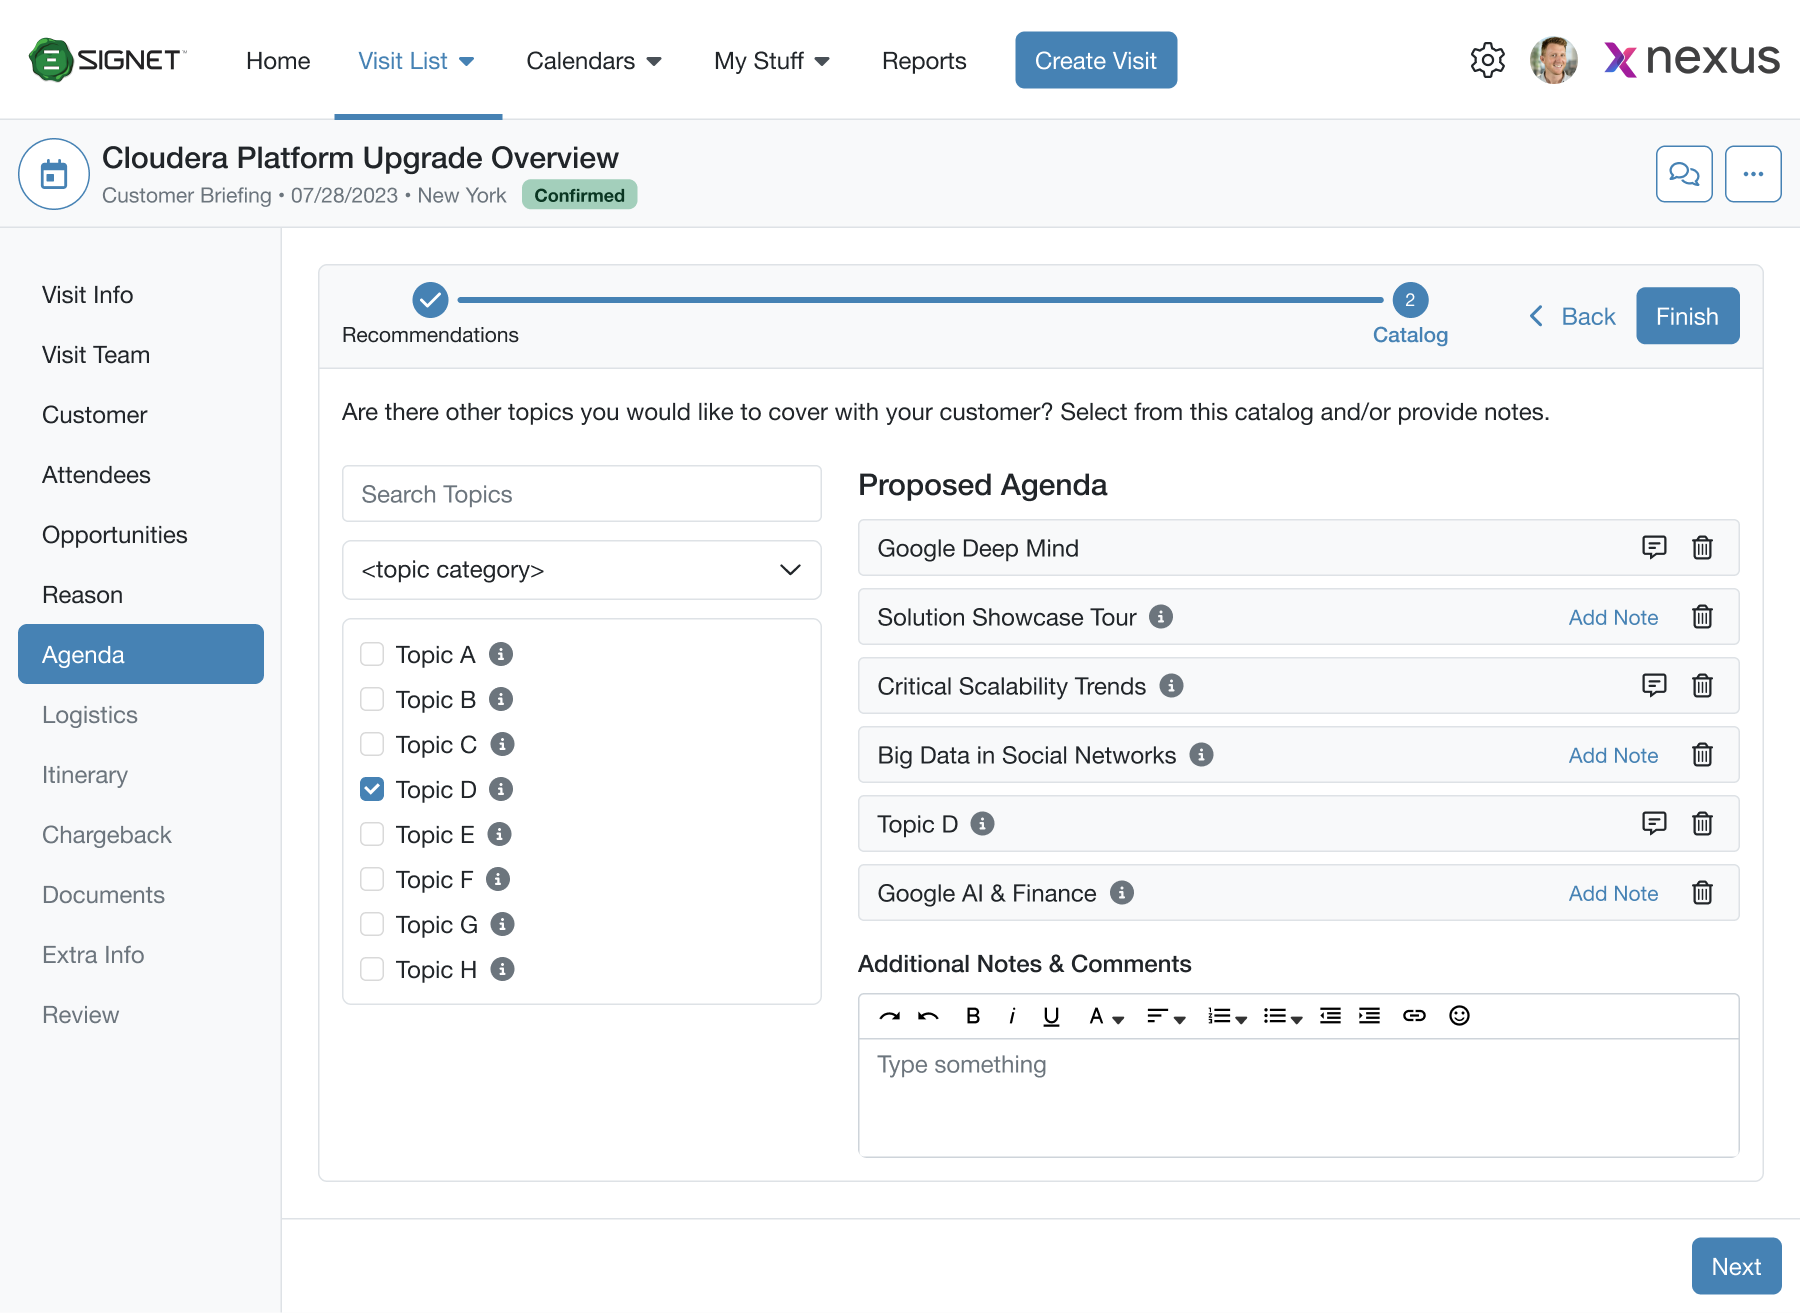This screenshot has width=1800, height=1313.
Task: Toggle italic formatting in notes editor
Action: (1012, 1015)
